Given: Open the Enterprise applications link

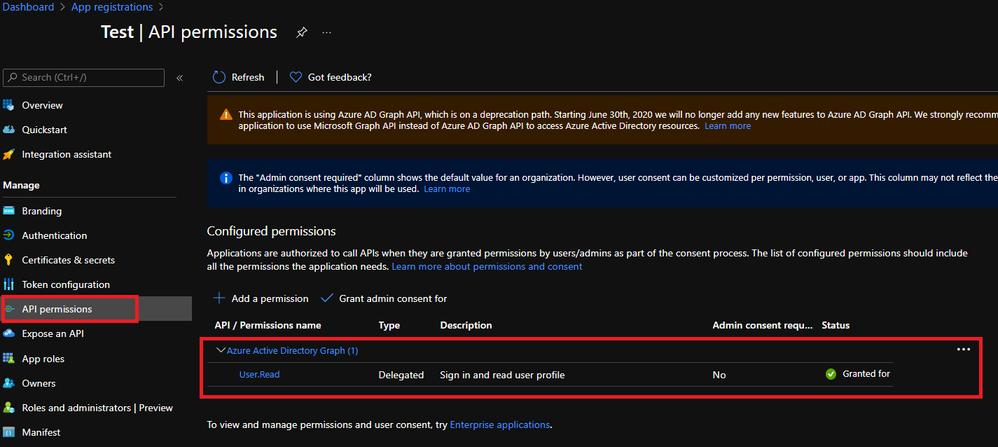Looking at the screenshot, I should pyautogui.click(x=500, y=424).
